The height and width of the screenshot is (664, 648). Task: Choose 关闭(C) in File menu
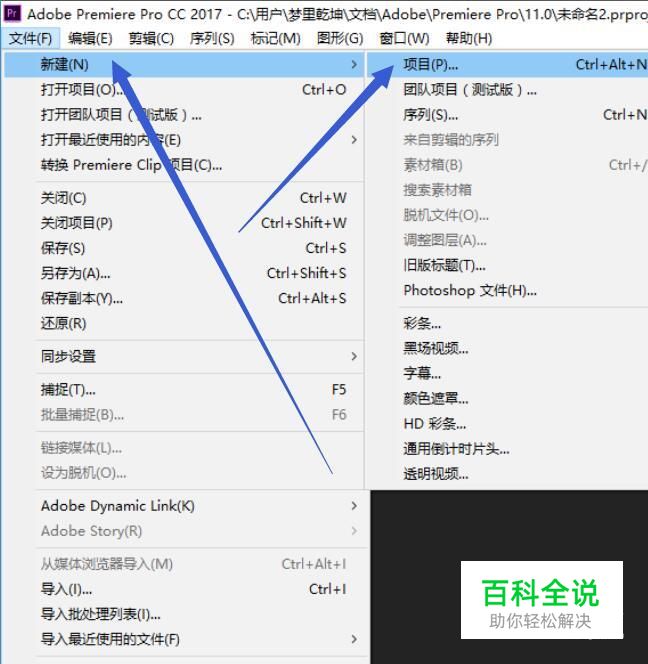(x=184, y=198)
